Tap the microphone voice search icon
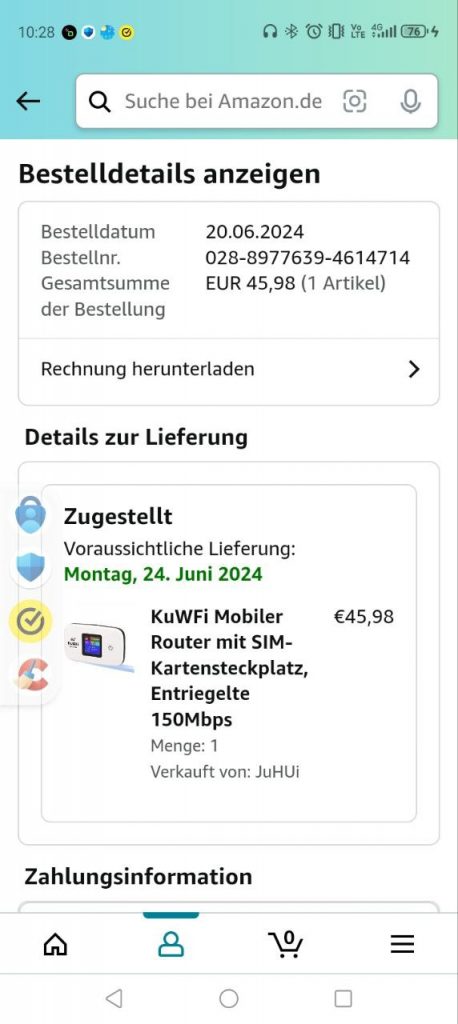The height and width of the screenshot is (1024, 458). (x=410, y=101)
